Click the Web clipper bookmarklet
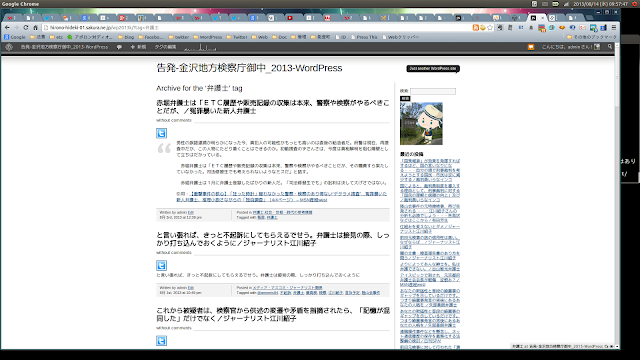Image resolution: width=640 pixels, height=360 pixels. point(400,37)
